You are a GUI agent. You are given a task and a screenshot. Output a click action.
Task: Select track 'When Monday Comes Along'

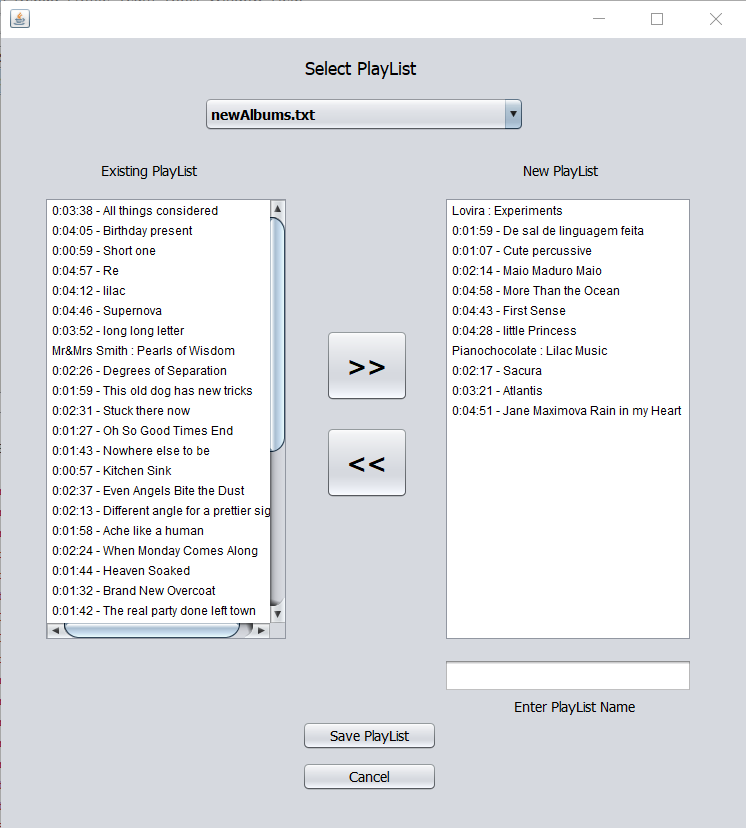click(x=158, y=552)
